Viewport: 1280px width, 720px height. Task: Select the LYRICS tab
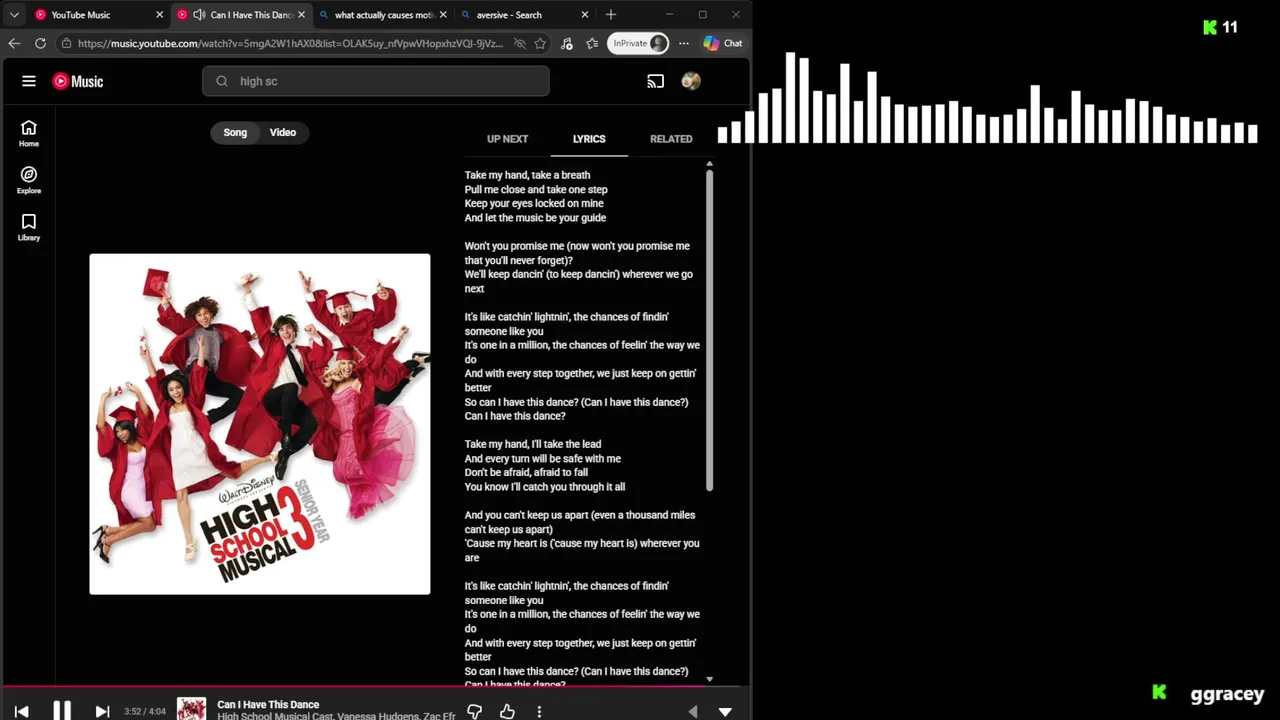[589, 139]
